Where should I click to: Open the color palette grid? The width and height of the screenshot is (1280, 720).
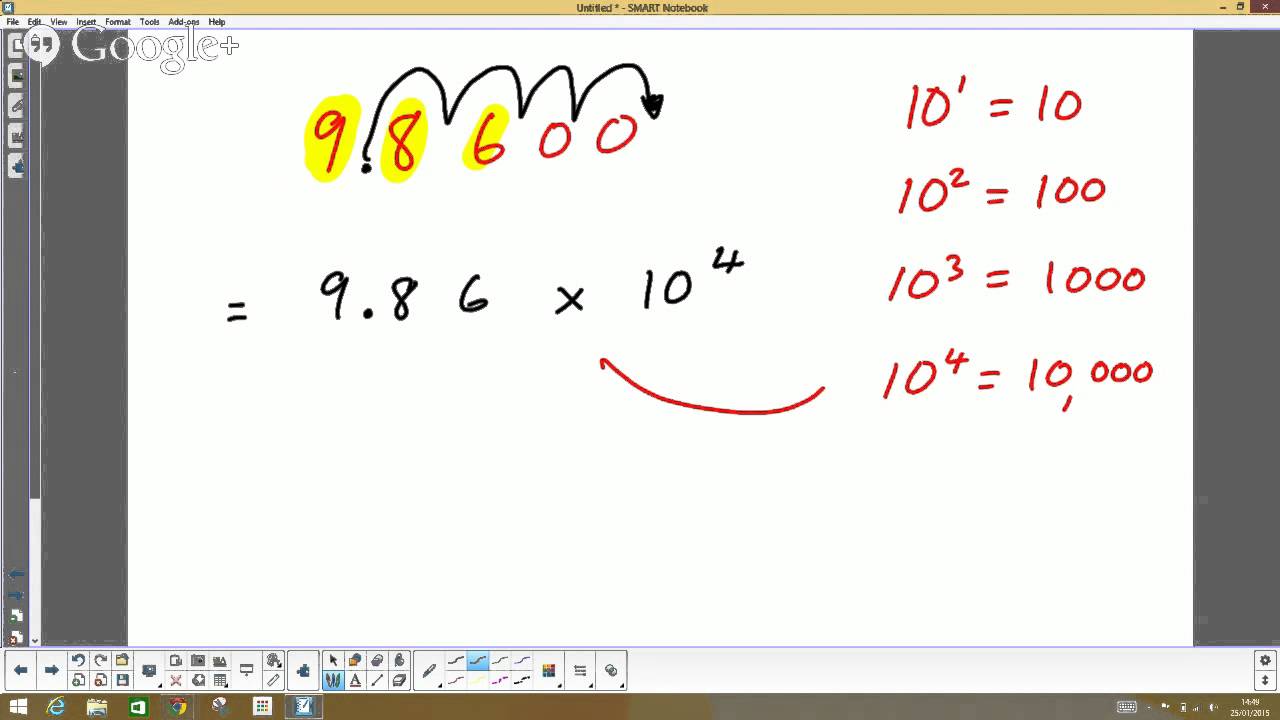pyautogui.click(x=548, y=670)
